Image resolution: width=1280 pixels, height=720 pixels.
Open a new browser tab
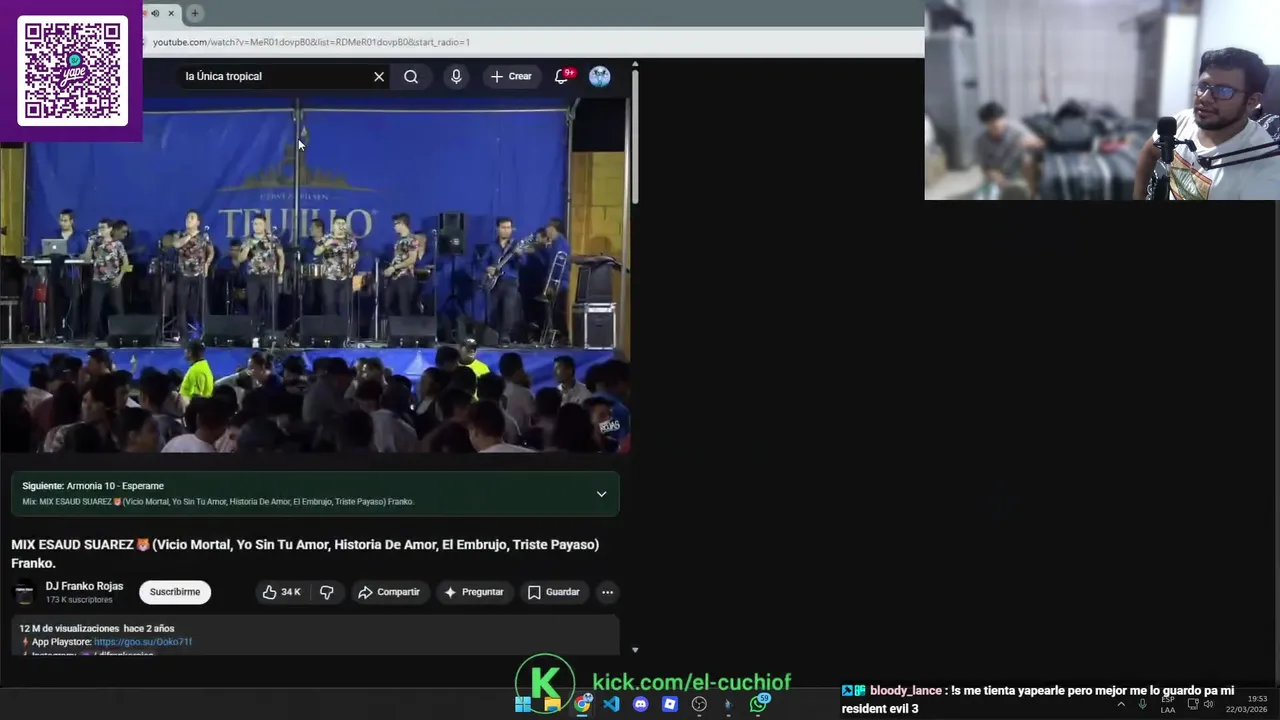[194, 13]
